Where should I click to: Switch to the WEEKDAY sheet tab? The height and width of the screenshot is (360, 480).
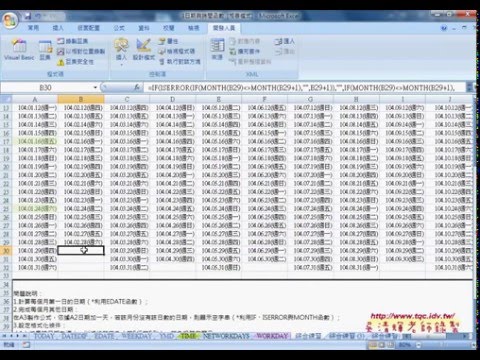tap(137, 336)
